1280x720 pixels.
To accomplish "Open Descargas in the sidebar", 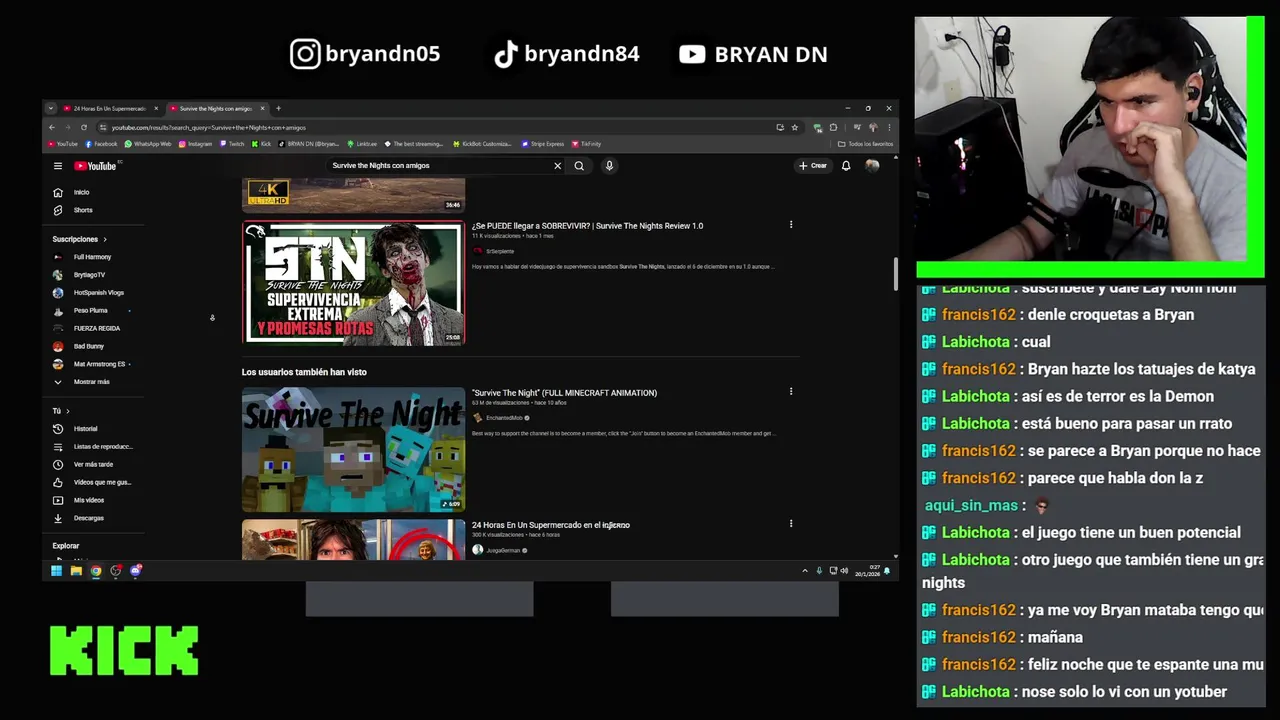I will 79,518.
